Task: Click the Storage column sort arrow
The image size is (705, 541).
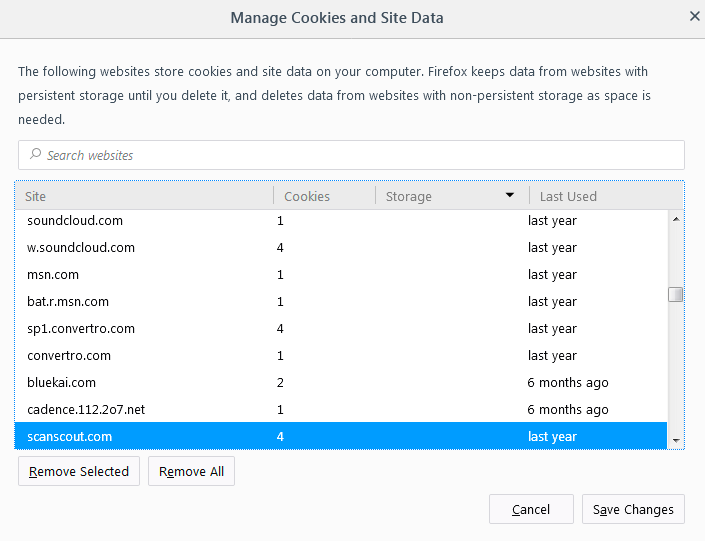Action: [x=510, y=196]
